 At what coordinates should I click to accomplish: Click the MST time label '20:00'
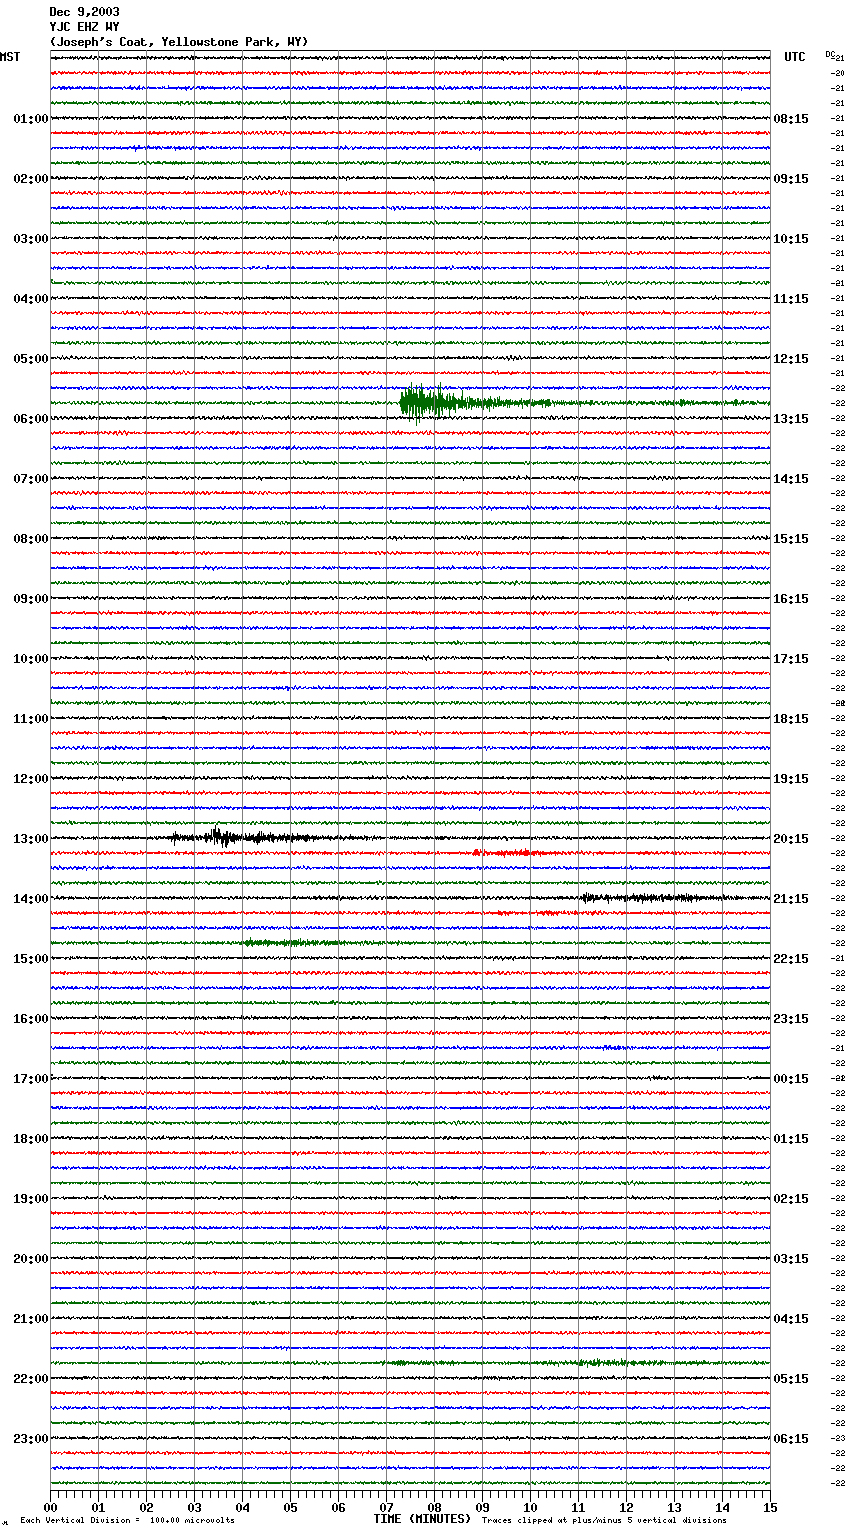[31, 1259]
